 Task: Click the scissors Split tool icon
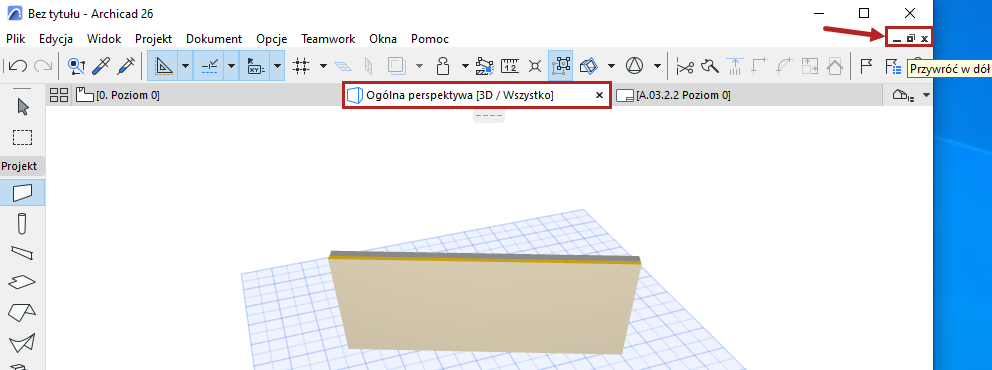click(x=685, y=65)
